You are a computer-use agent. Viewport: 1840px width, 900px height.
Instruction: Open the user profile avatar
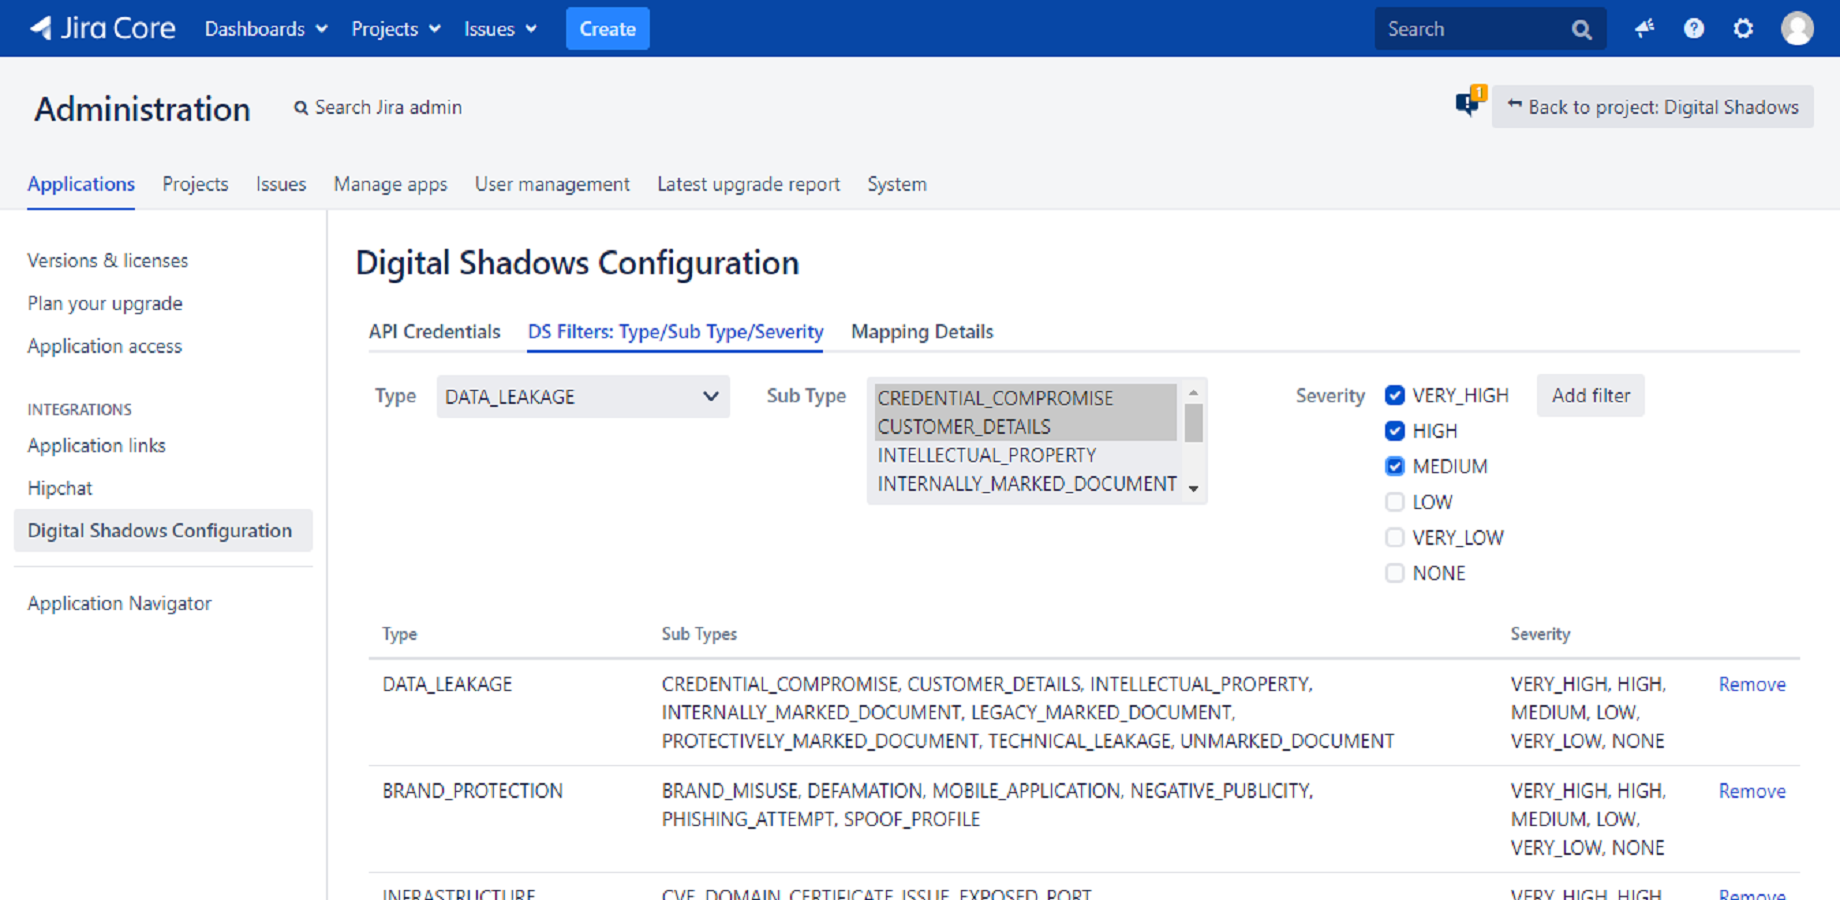coord(1797,28)
